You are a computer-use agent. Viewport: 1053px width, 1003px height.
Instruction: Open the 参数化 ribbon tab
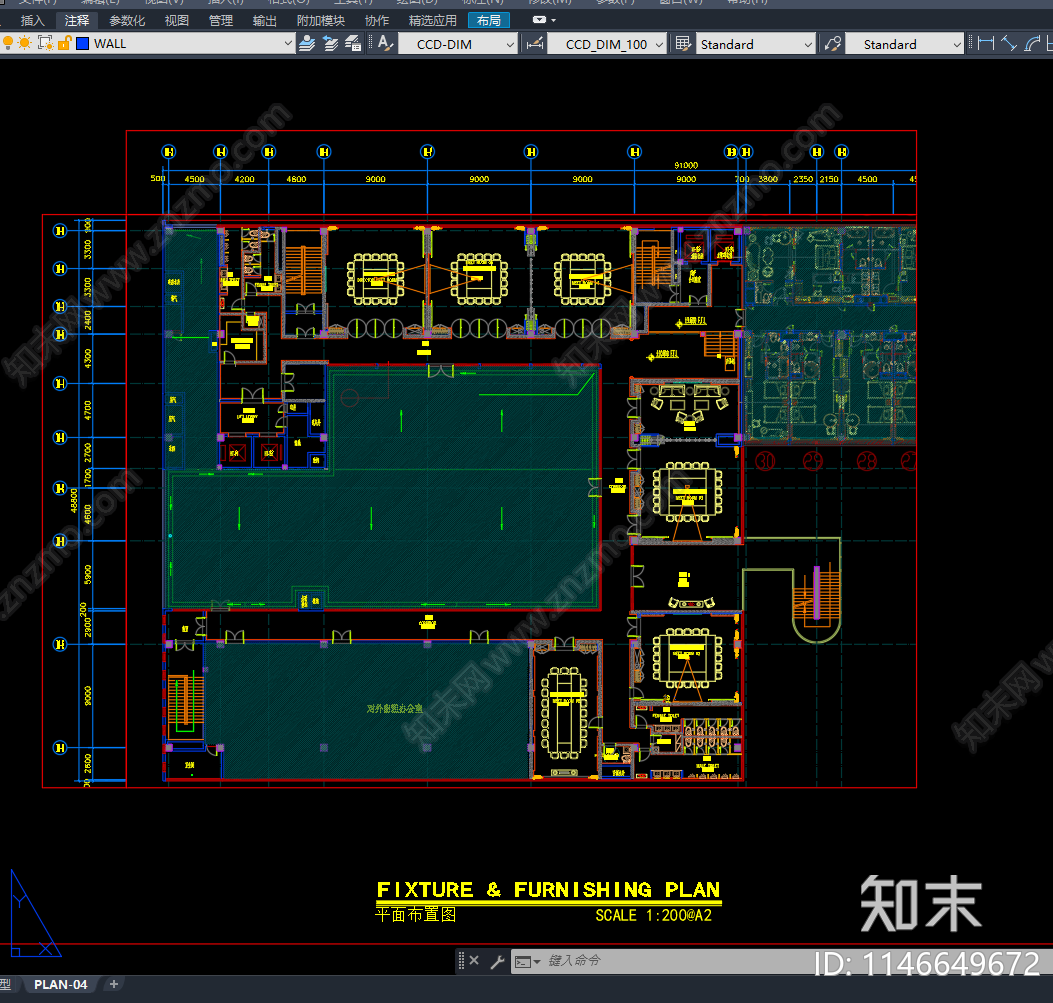(x=127, y=21)
